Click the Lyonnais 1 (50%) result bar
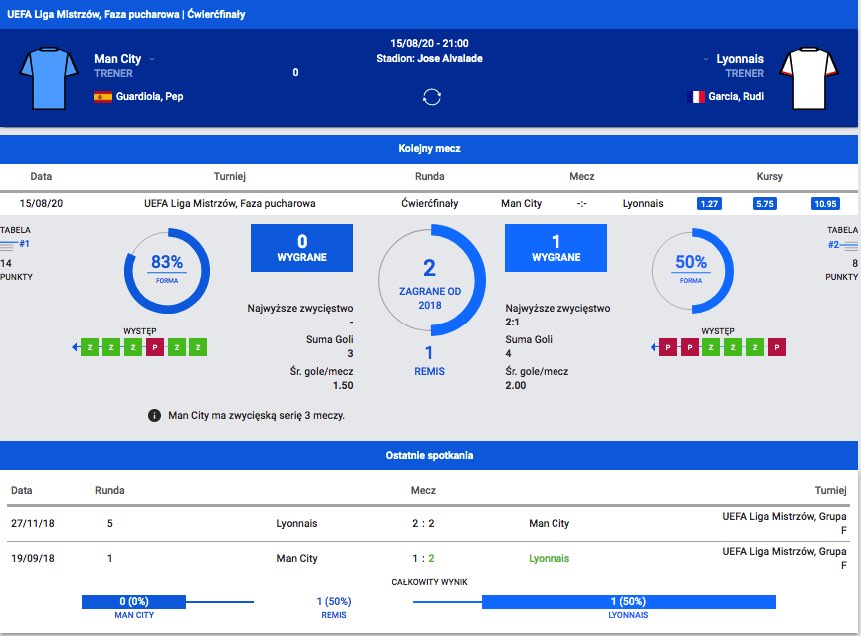Screen dimensions: 861x636 click(x=628, y=601)
